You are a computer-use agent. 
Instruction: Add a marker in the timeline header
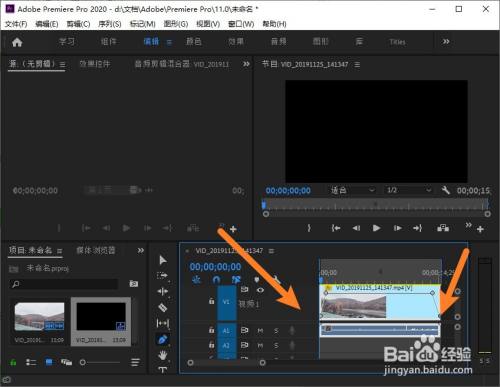(x=257, y=279)
